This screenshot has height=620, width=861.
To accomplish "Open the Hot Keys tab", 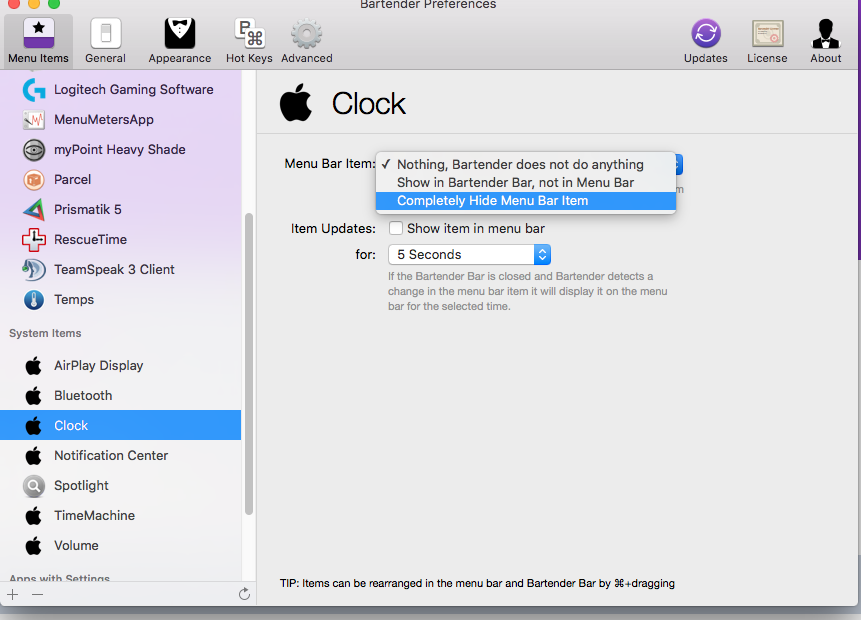I will tap(249, 41).
